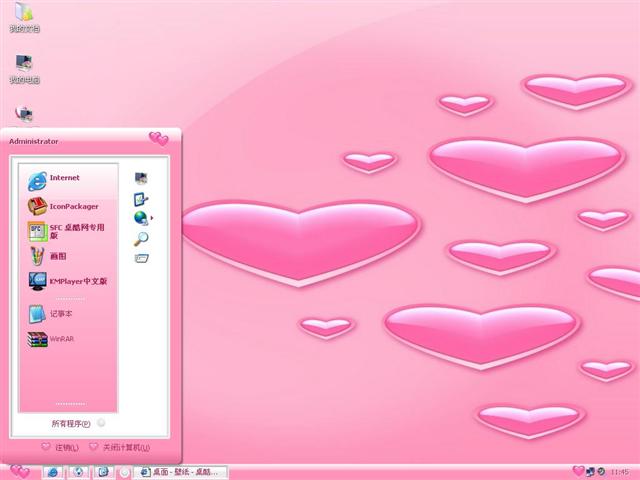
Task: Launch WinRAR from the Start menu
Action: (60, 339)
